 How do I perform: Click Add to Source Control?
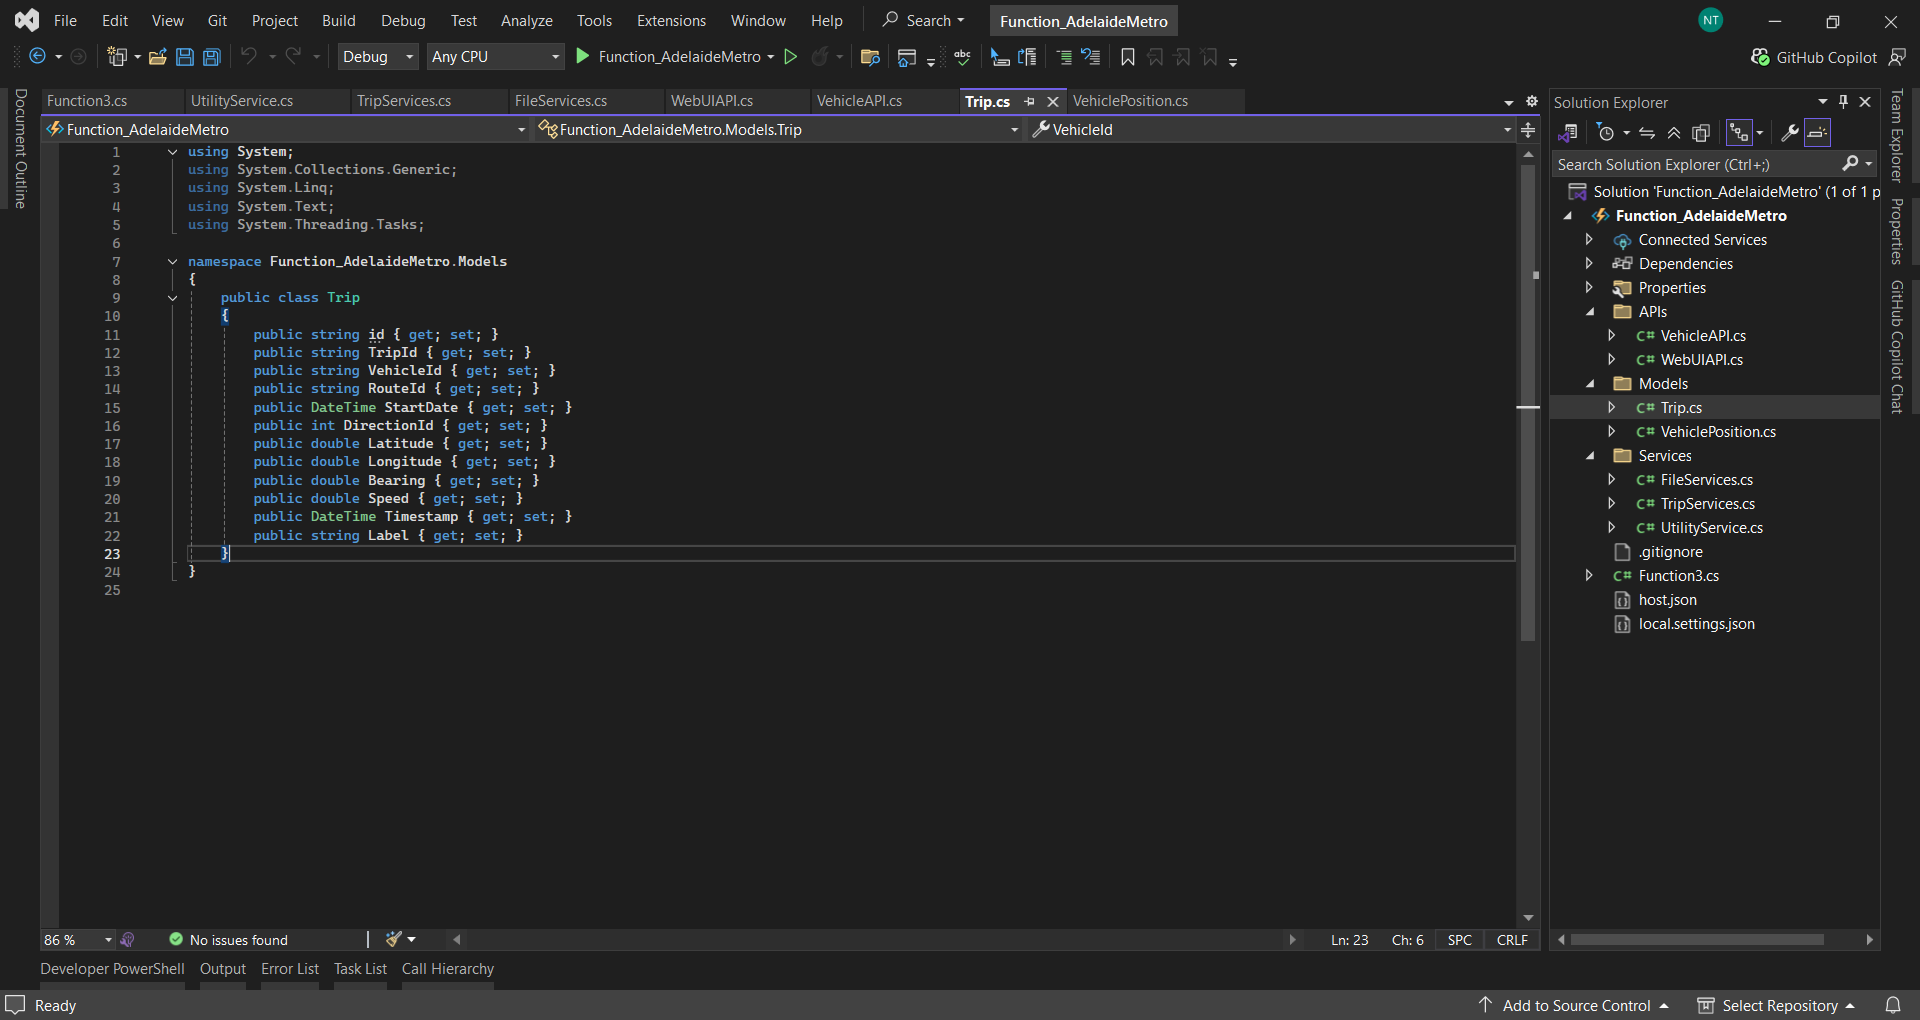coord(1577,1005)
